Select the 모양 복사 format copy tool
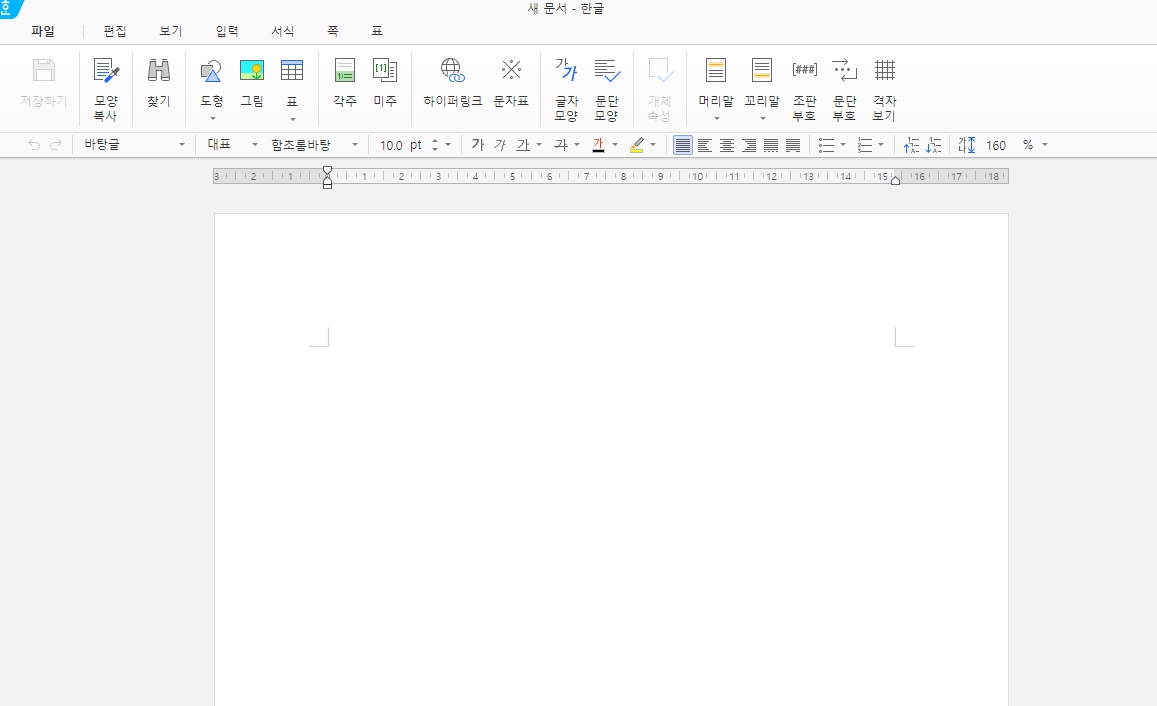1157x706 pixels. (x=106, y=89)
